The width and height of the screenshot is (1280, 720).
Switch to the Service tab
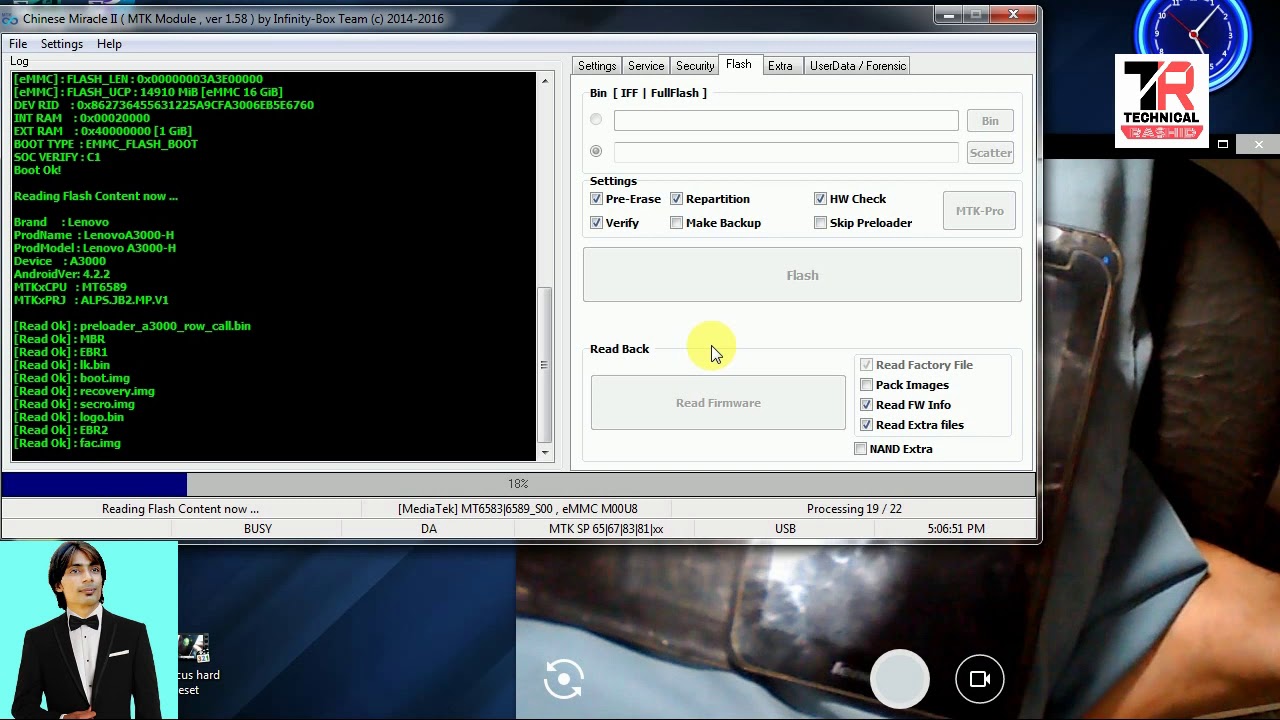point(646,66)
